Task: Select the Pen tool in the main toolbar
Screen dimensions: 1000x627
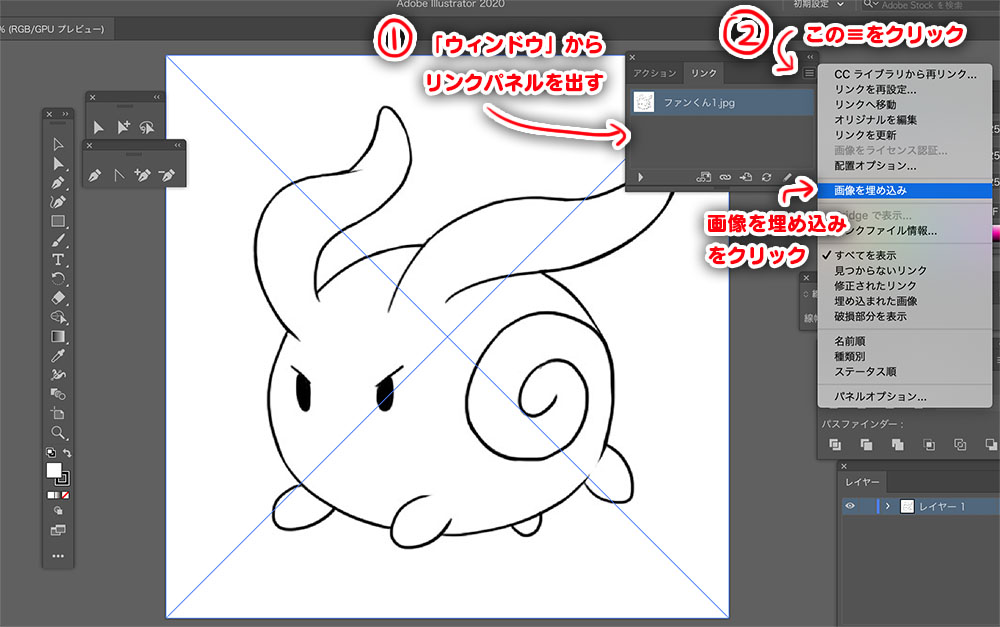Action: (58, 183)
